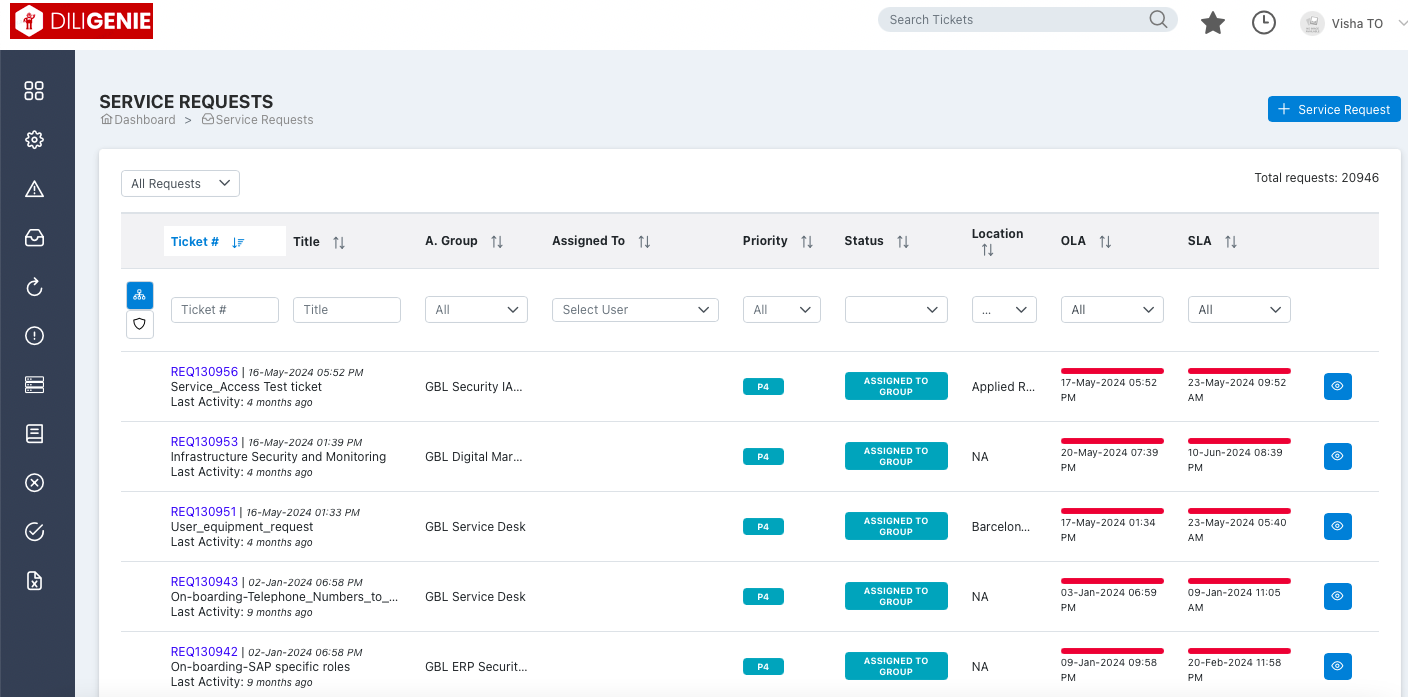Open the warning triangle incidents icon
This screenshot has width=1408, height=697.
tap(35, 188)
